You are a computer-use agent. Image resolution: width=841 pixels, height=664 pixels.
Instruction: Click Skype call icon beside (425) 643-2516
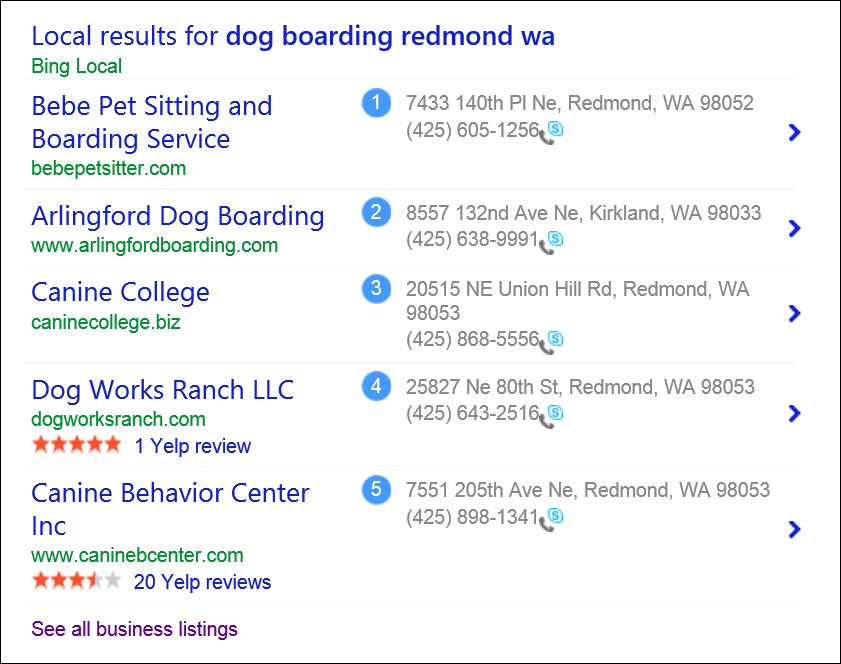point(551,417)
